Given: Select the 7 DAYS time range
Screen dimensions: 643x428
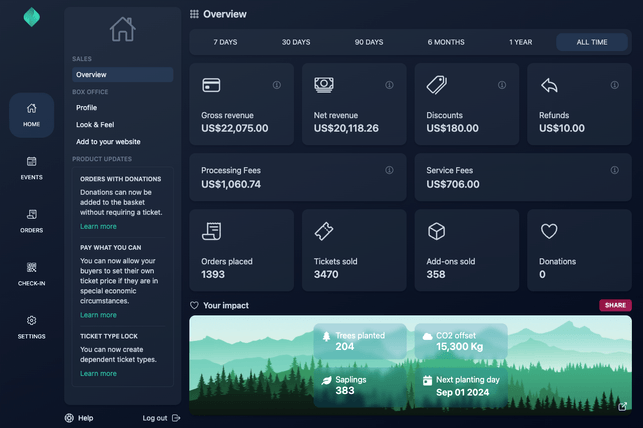Looking at the screenshot, I should coord(225,42).
